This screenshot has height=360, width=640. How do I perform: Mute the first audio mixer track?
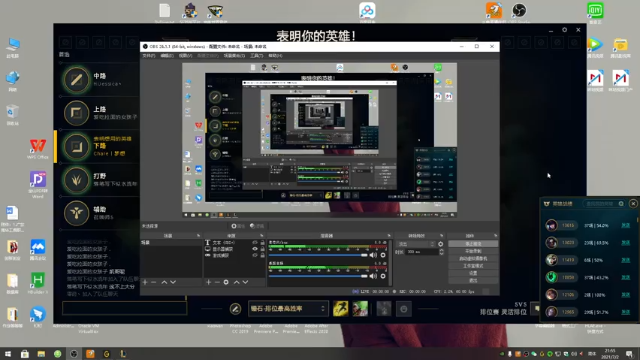[x=373, y=255]
